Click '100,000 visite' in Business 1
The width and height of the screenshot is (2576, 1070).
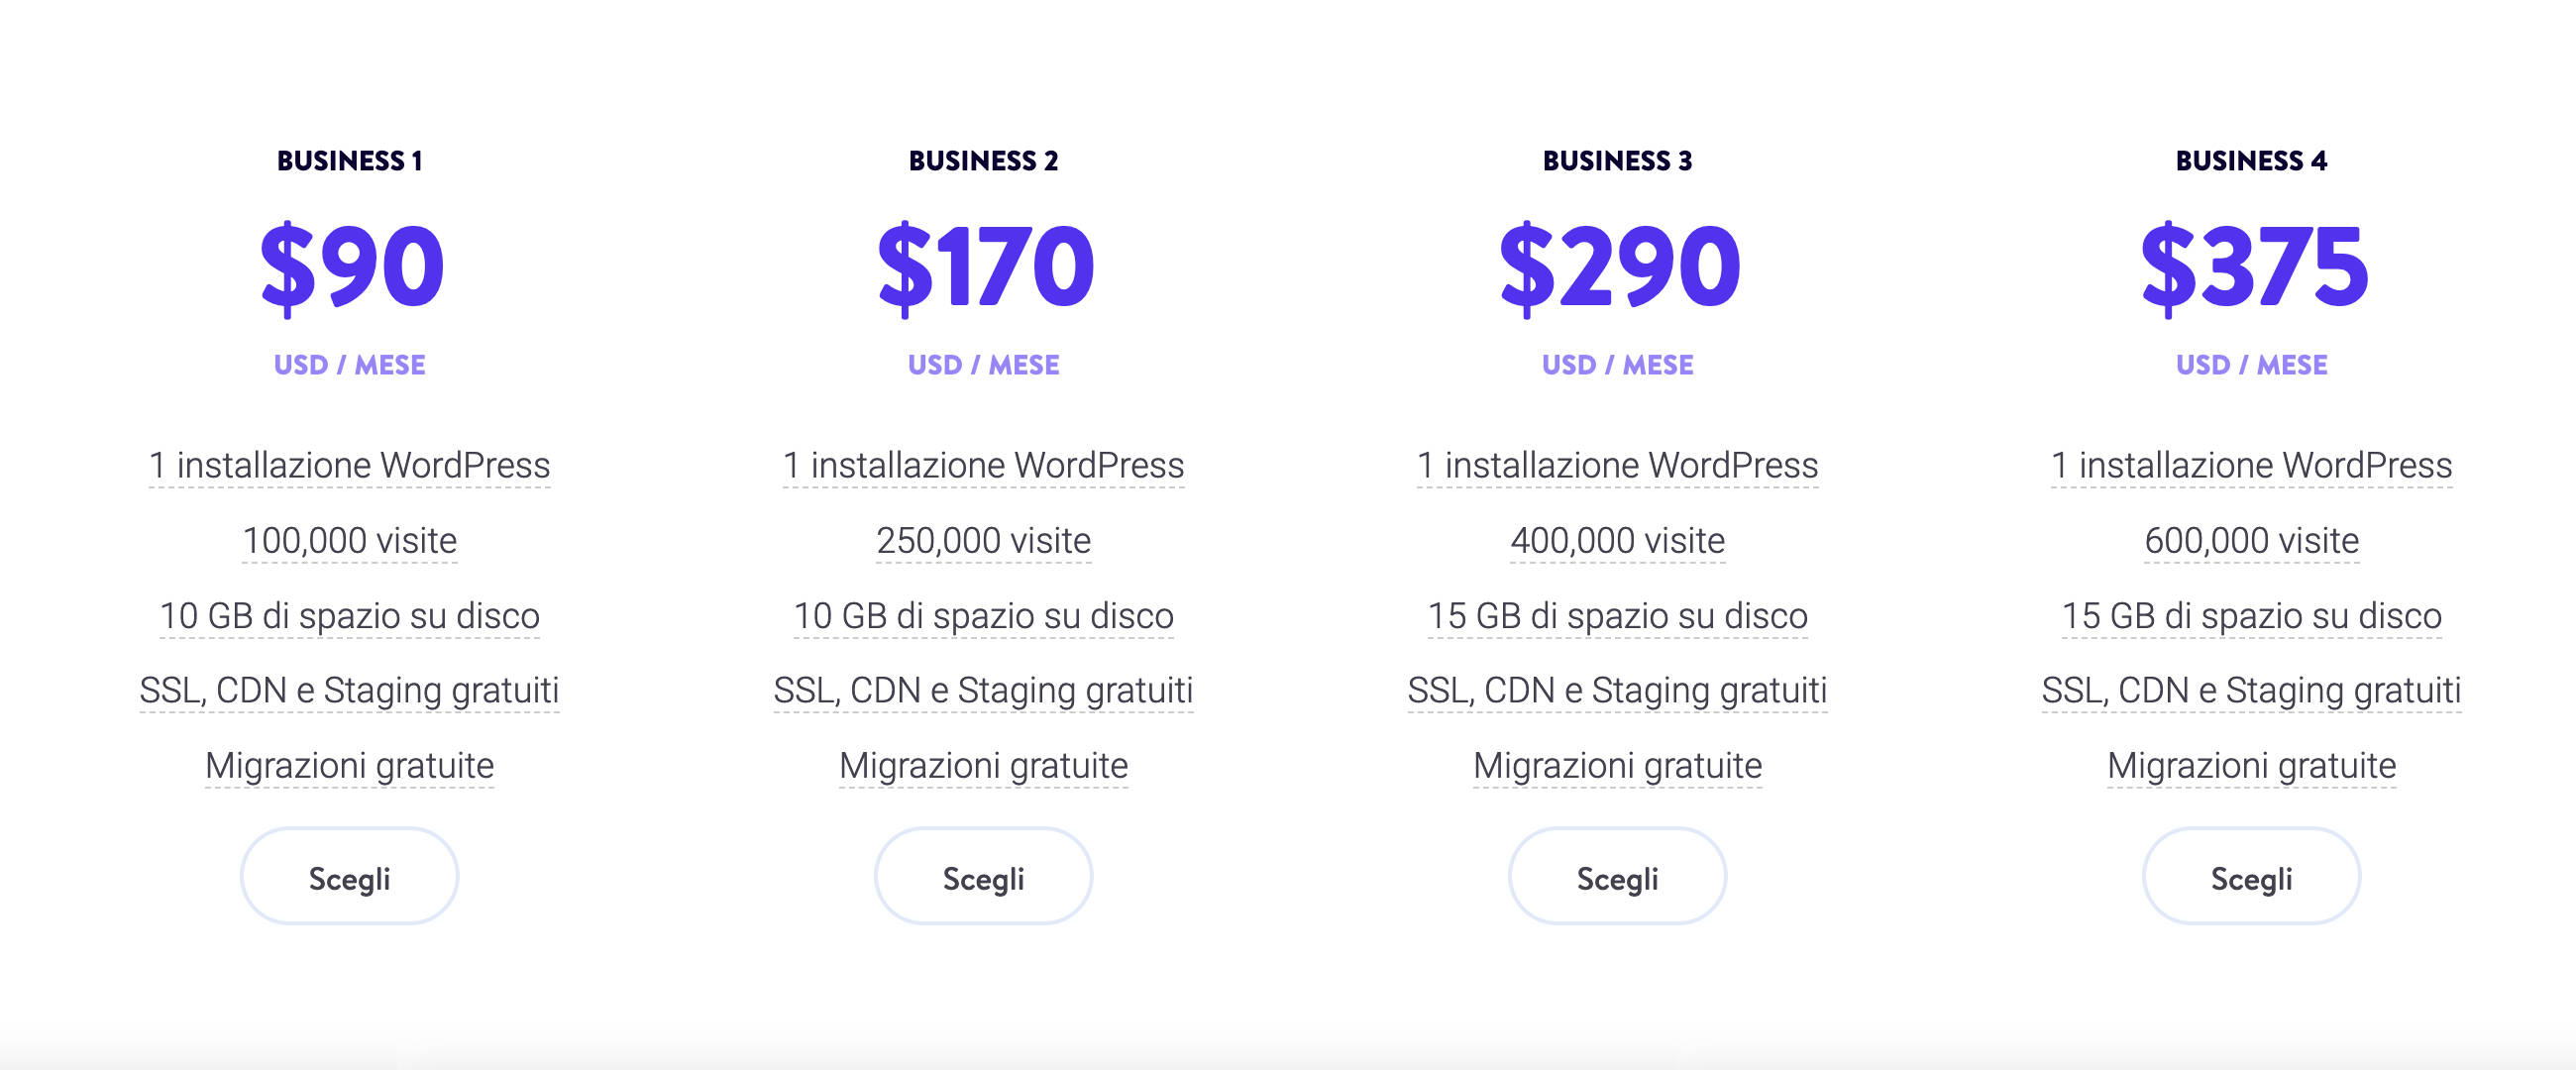point(349,540)
